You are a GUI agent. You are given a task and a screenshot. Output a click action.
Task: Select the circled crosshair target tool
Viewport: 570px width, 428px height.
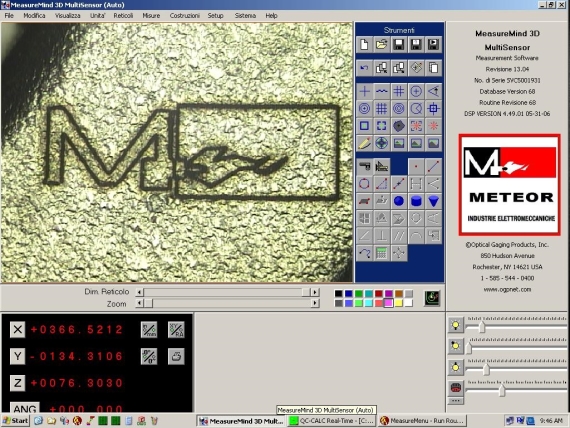pos(416,91)
